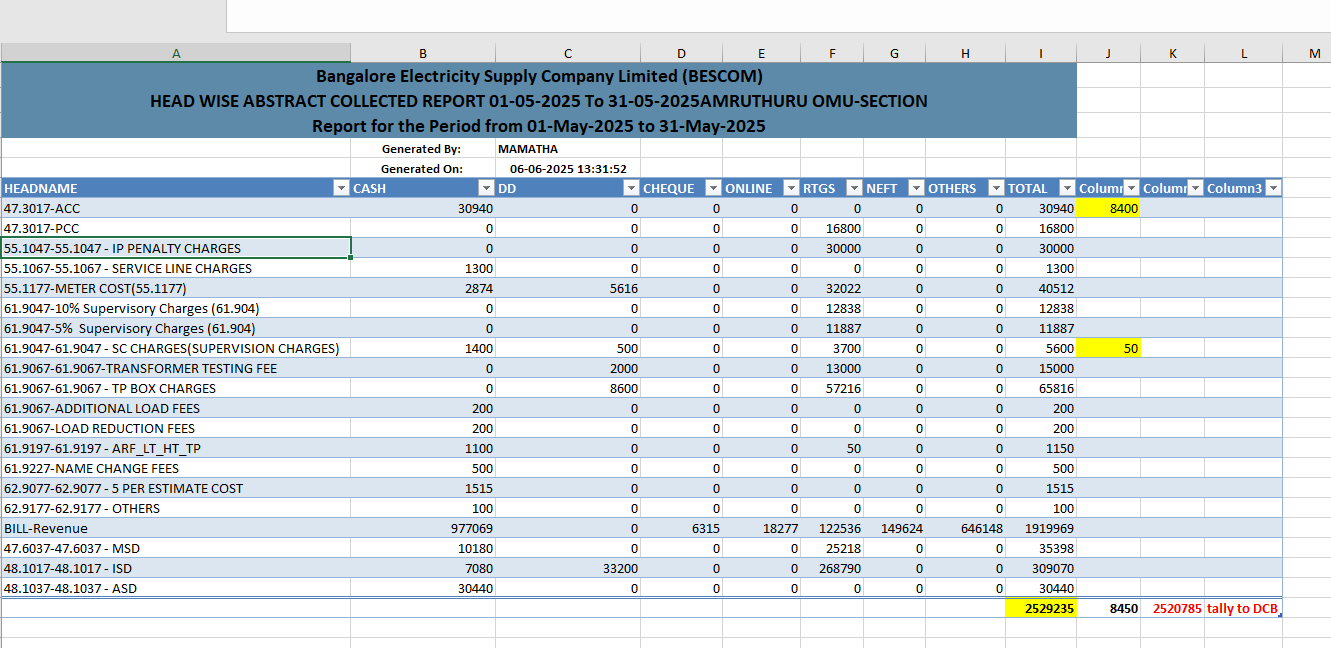The width and height of the screenshot is (1331, 648).
Task: Click the red 'tally to DCB' note
Action: (1244, 608)
